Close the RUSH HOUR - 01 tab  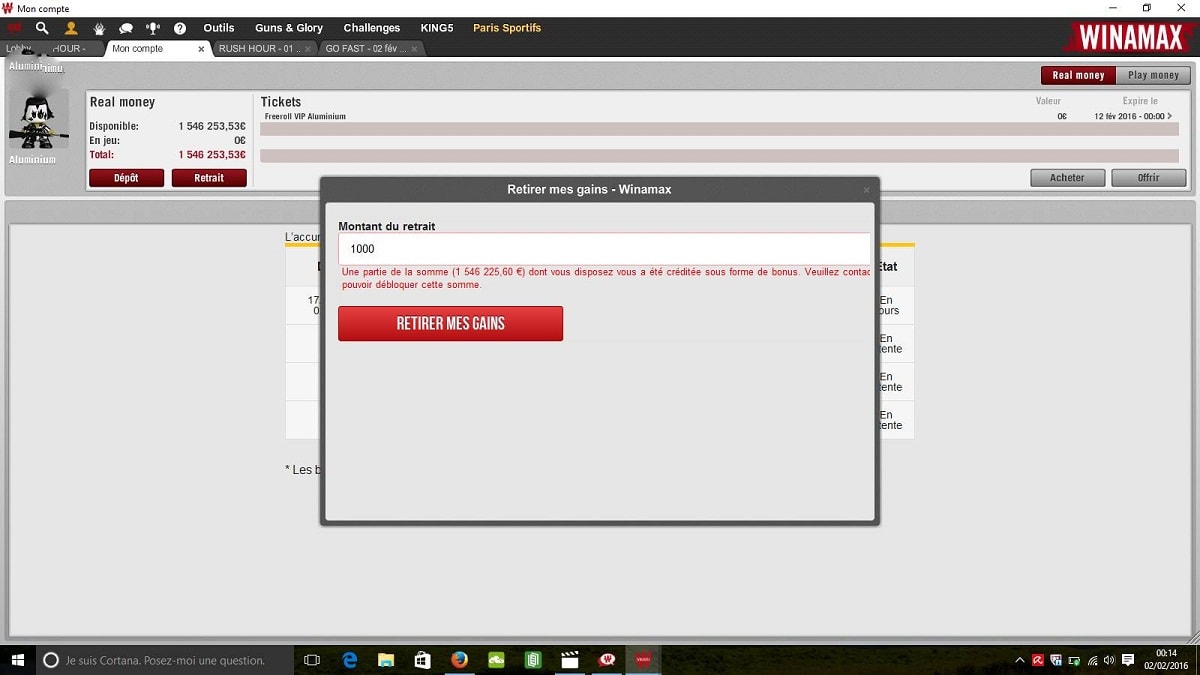[307, 48]
